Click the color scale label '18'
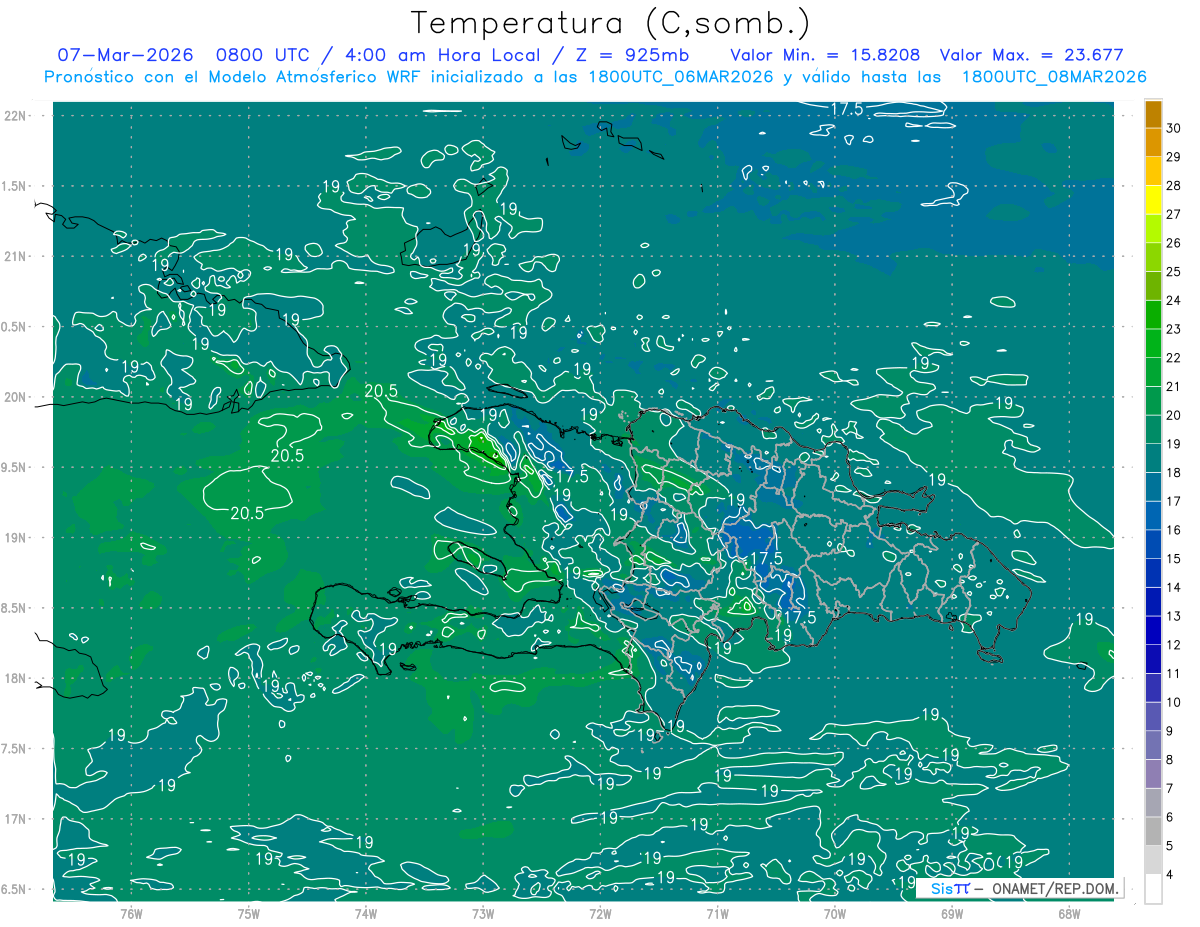This screenshot has width=1200, height=927. 1173,472
